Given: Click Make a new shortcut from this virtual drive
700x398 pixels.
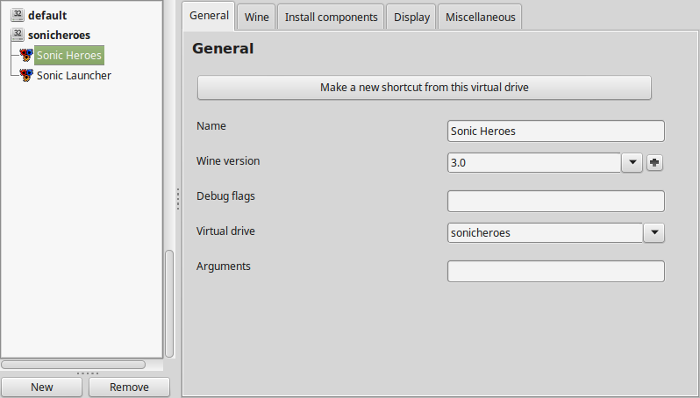Looking at the screenshot, I should coord(424,87).
